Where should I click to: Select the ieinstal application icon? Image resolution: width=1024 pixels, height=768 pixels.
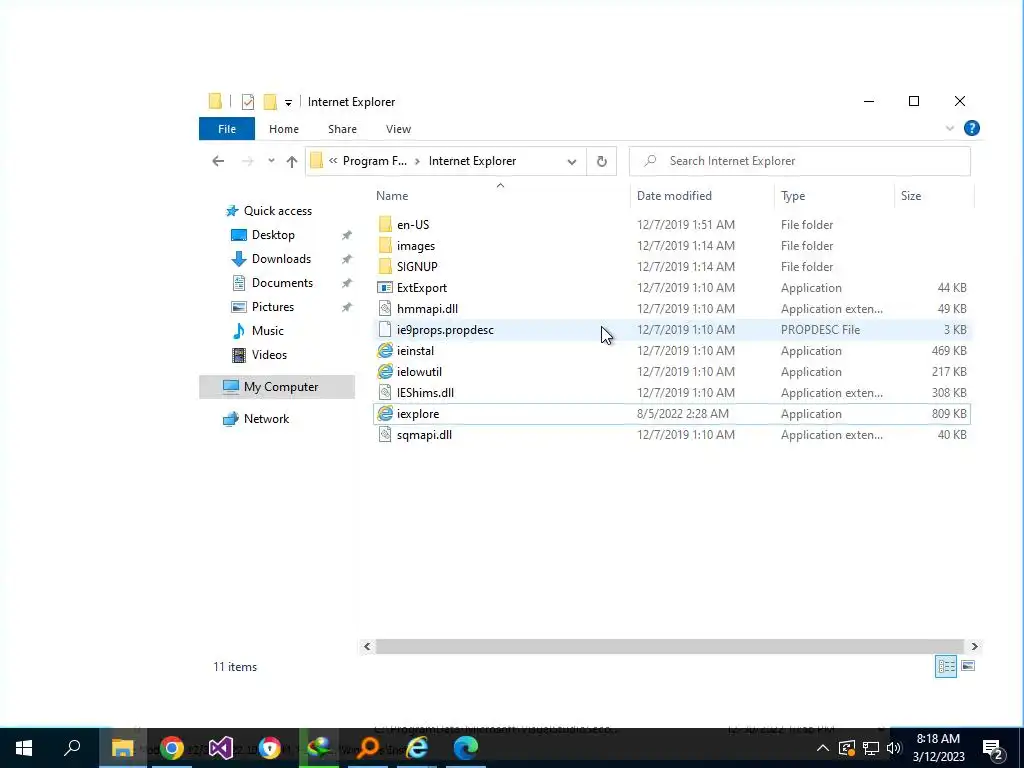385,351
